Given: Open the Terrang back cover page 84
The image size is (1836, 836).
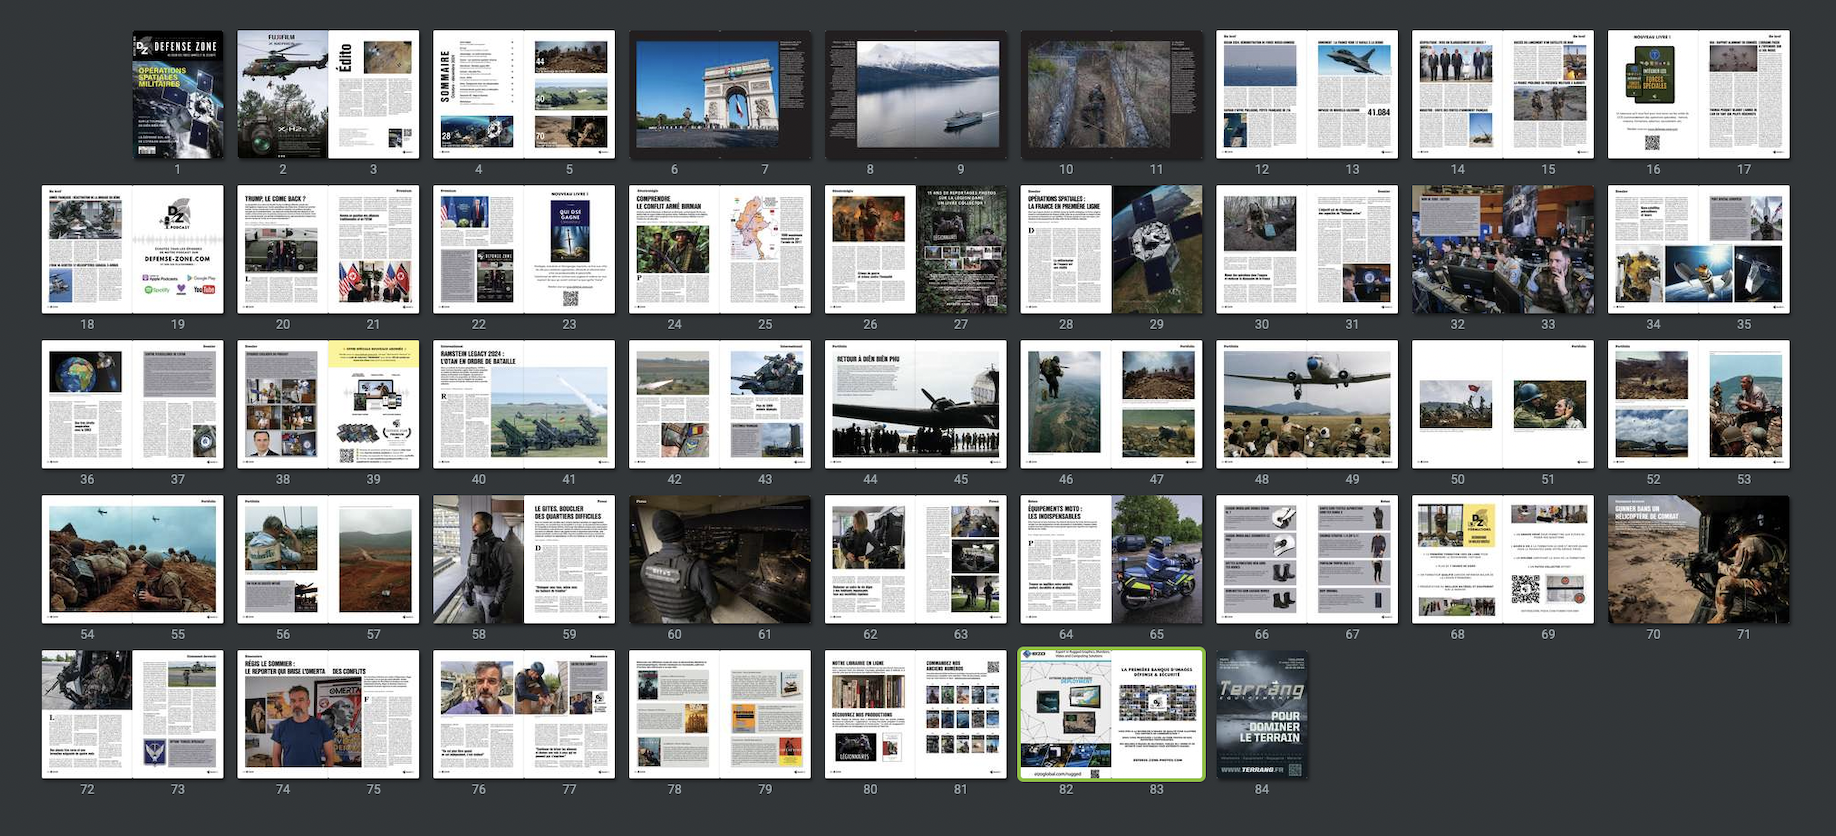Looking at the screenshot, I should click(1262, 714).
